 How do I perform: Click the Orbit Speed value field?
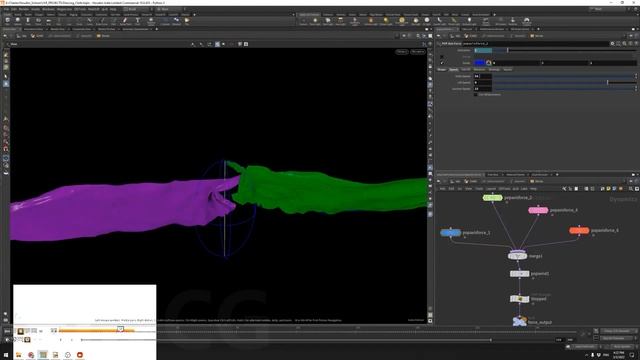tap(482, 76)
